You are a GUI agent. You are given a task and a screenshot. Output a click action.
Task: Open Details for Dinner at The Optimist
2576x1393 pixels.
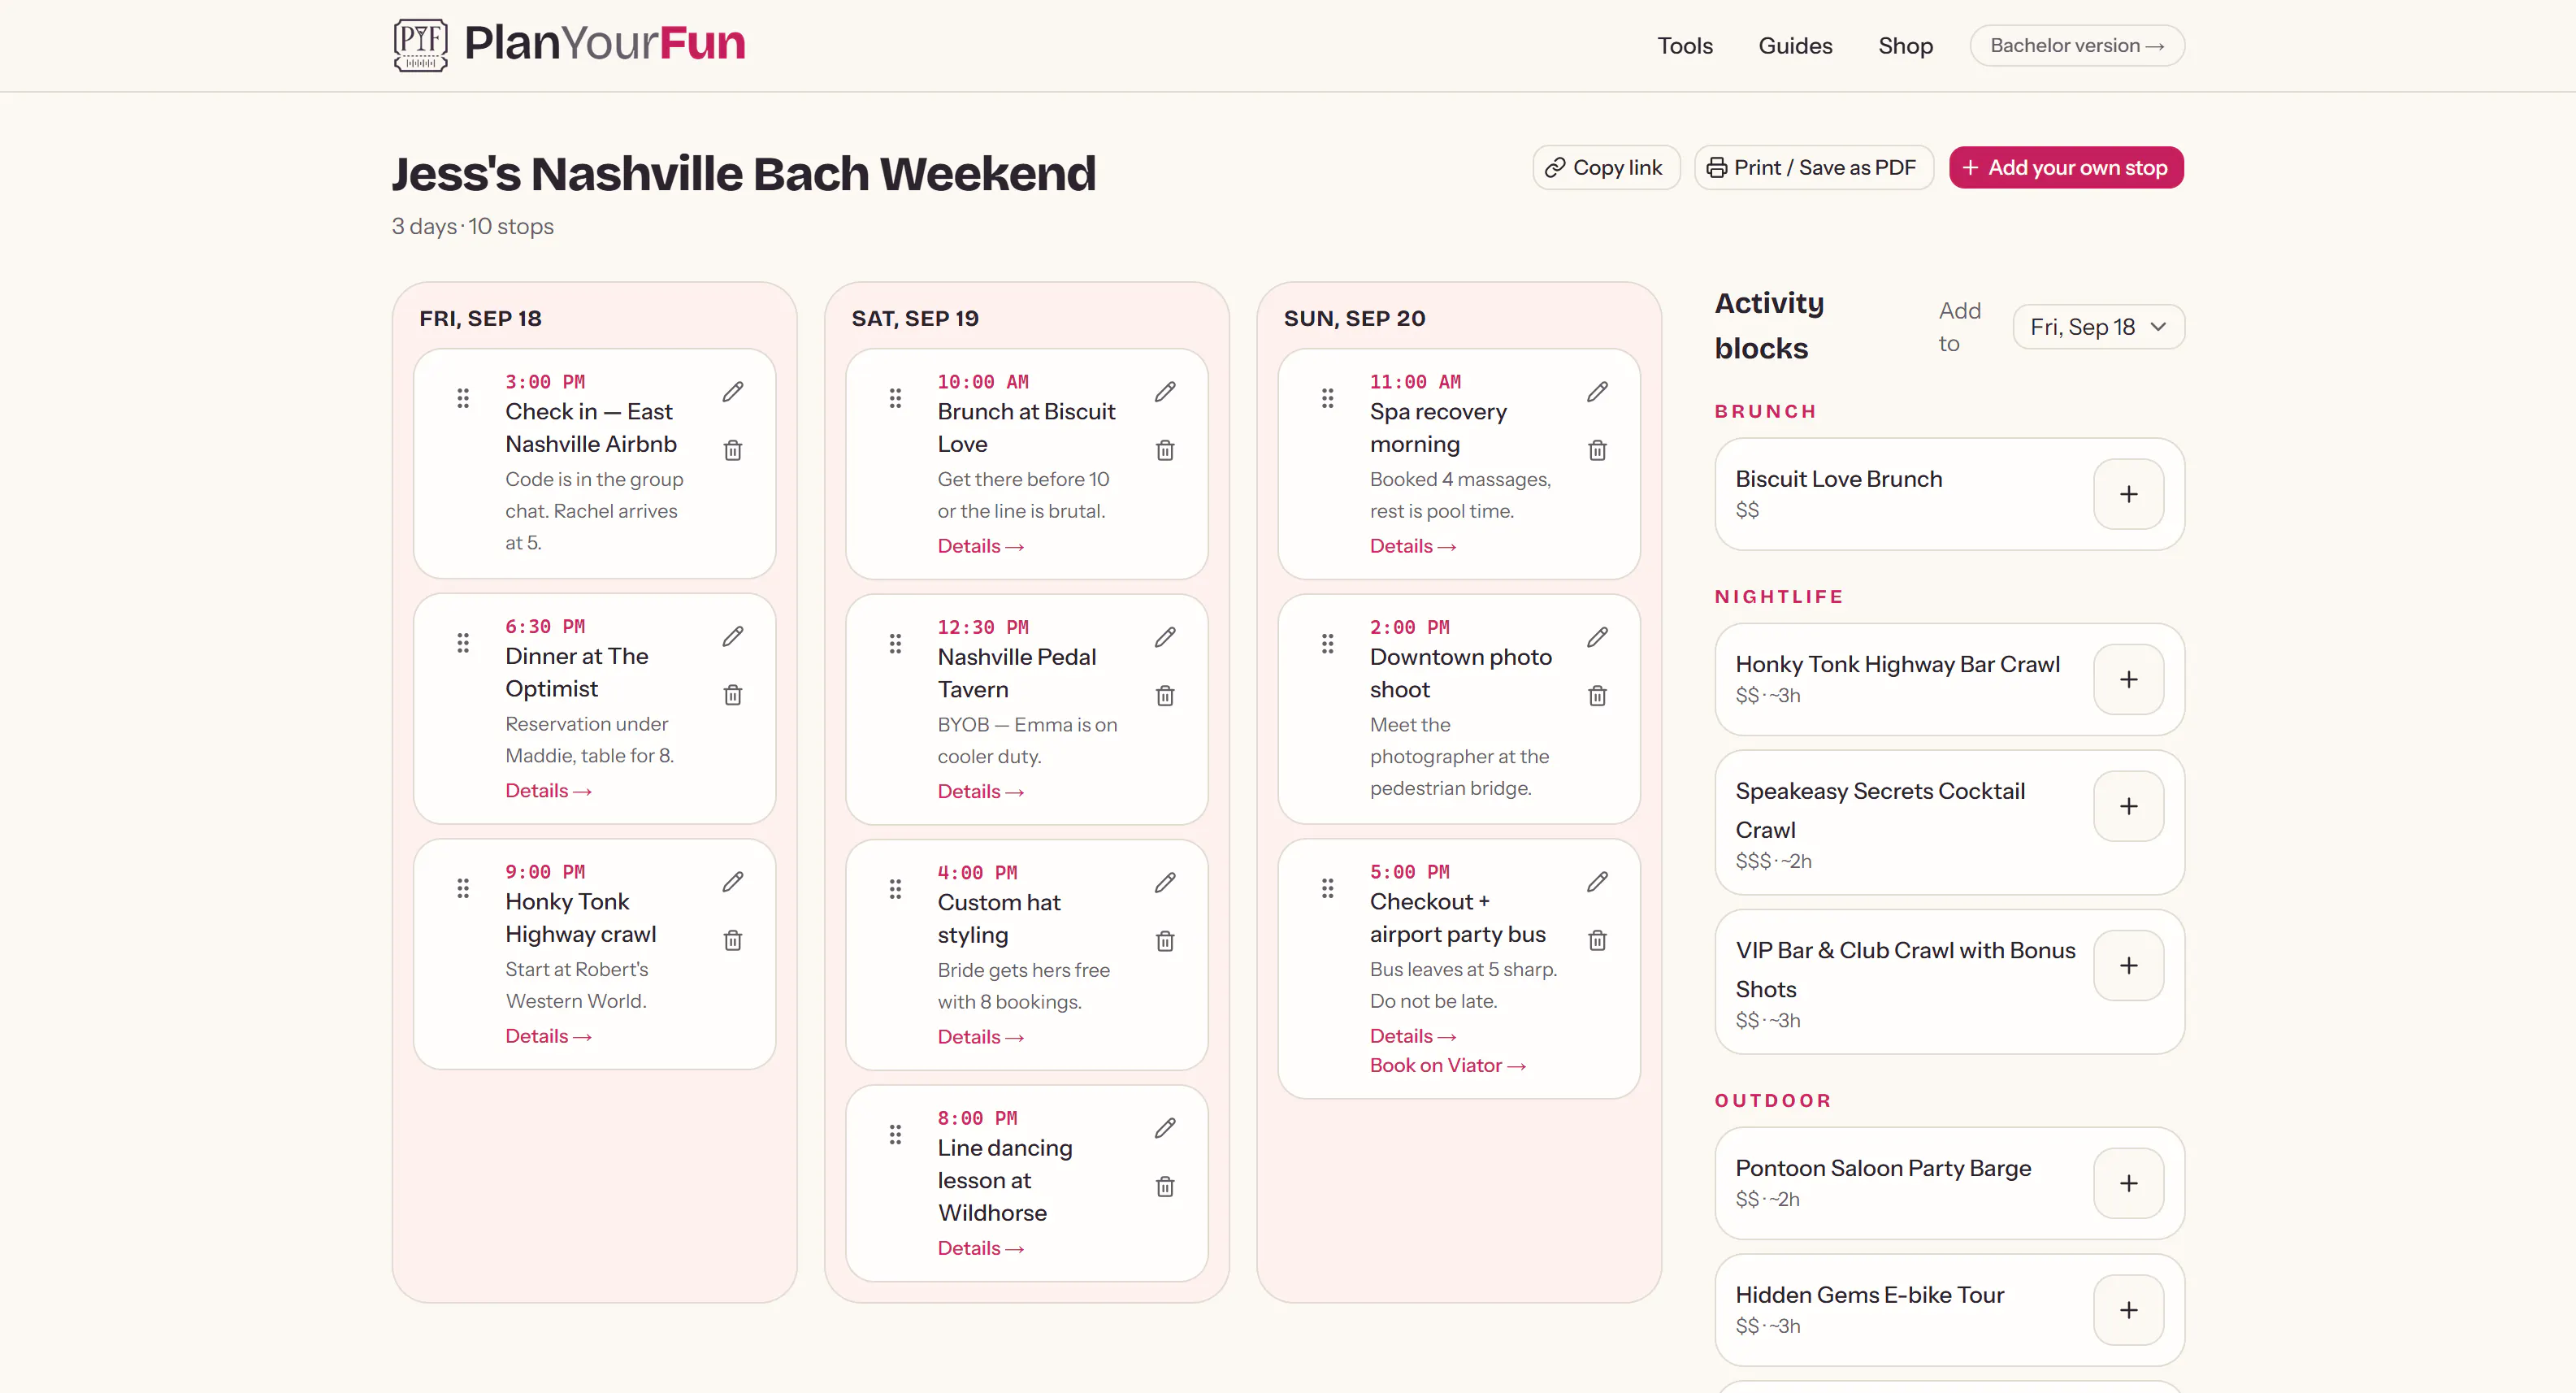pos(548,791)
